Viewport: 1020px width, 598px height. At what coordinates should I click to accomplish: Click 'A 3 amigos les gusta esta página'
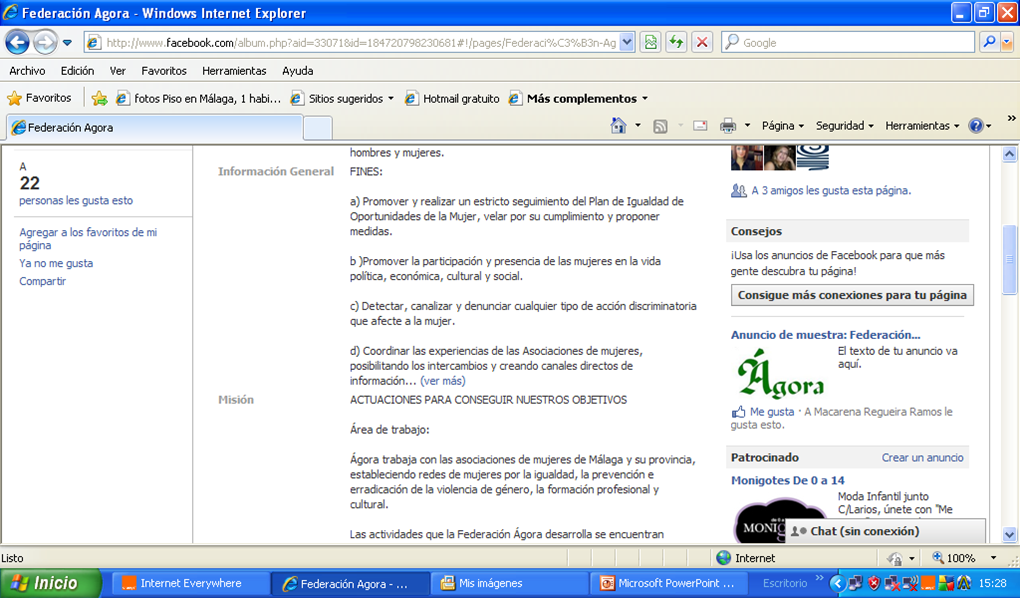click(x=831, y=191)
